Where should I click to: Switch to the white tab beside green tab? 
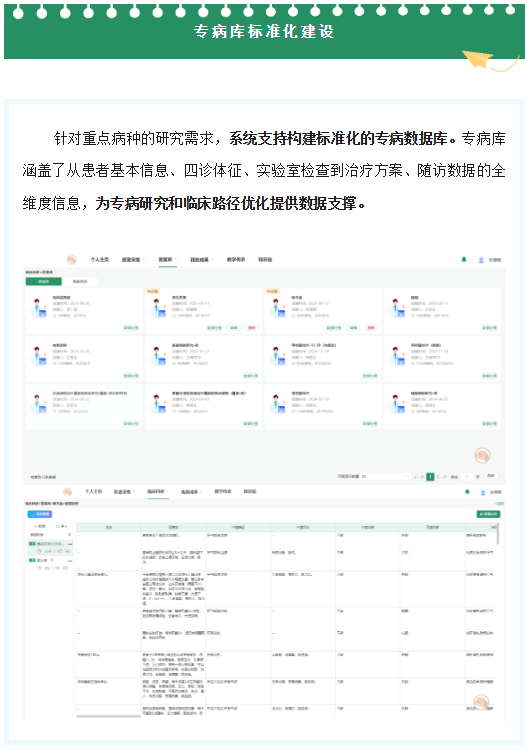coord(80,282)
